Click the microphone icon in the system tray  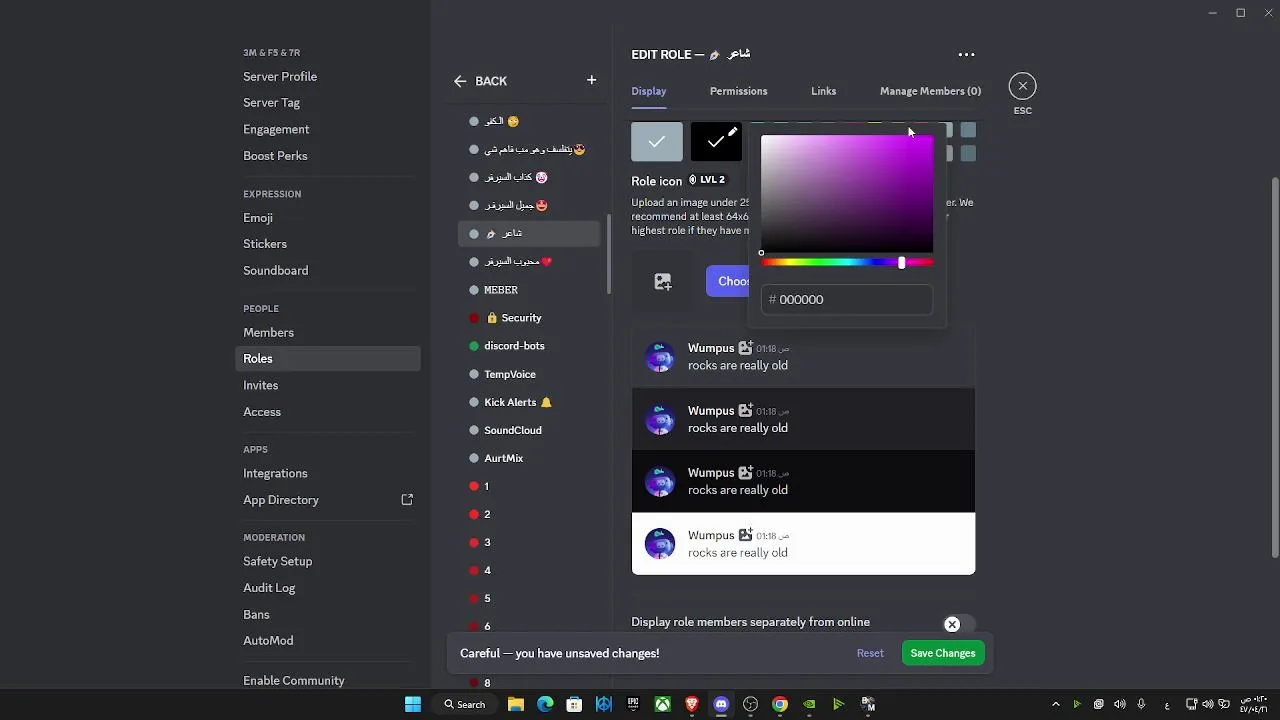1141,704
